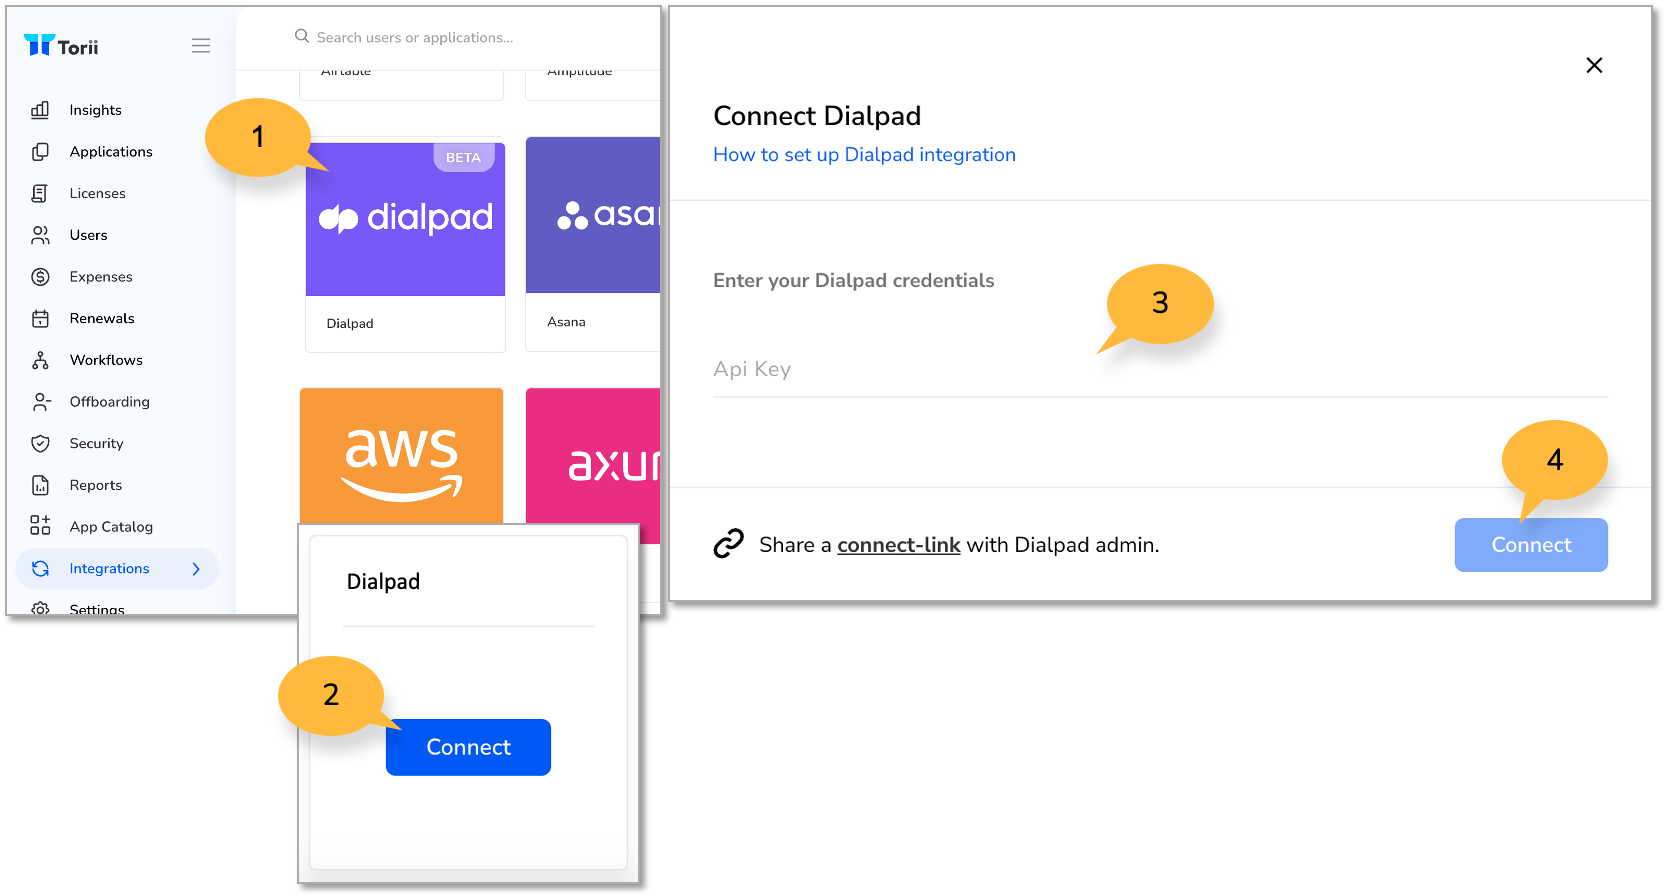Follow the connect-link hyperlink
1664x896 pixels.
pyautogui.click(x=899, y=545)
